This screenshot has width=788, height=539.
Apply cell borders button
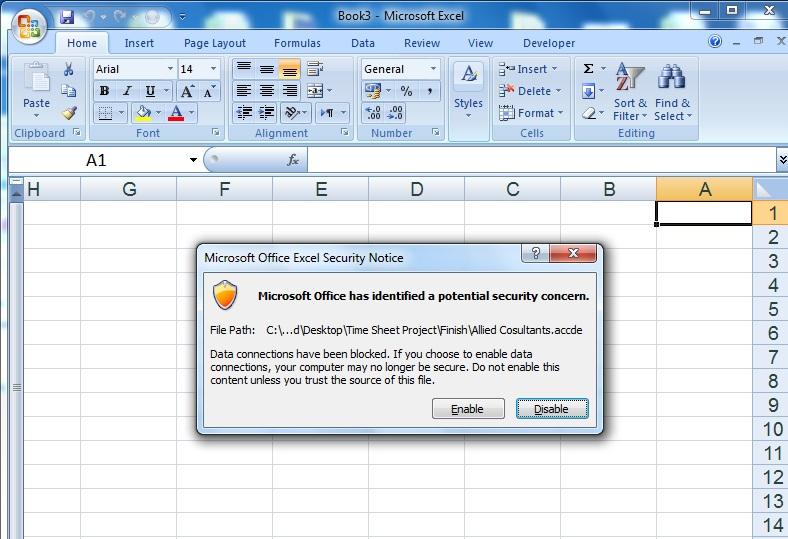click(106, 113)
